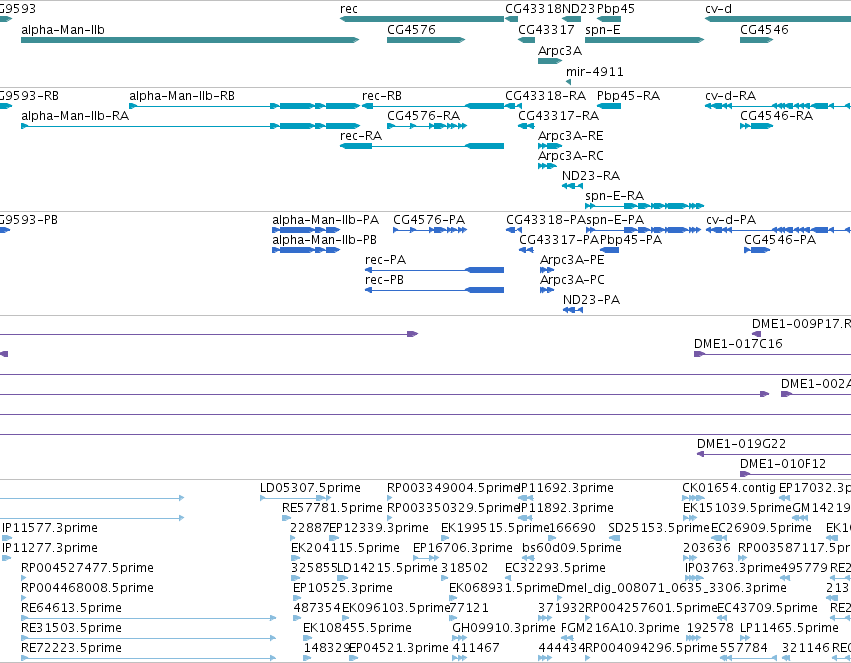This screenshot has width=851, height=663.
Task: Click the alpha-Man-IIb-RB transcript label
Action: pos(182,95)
